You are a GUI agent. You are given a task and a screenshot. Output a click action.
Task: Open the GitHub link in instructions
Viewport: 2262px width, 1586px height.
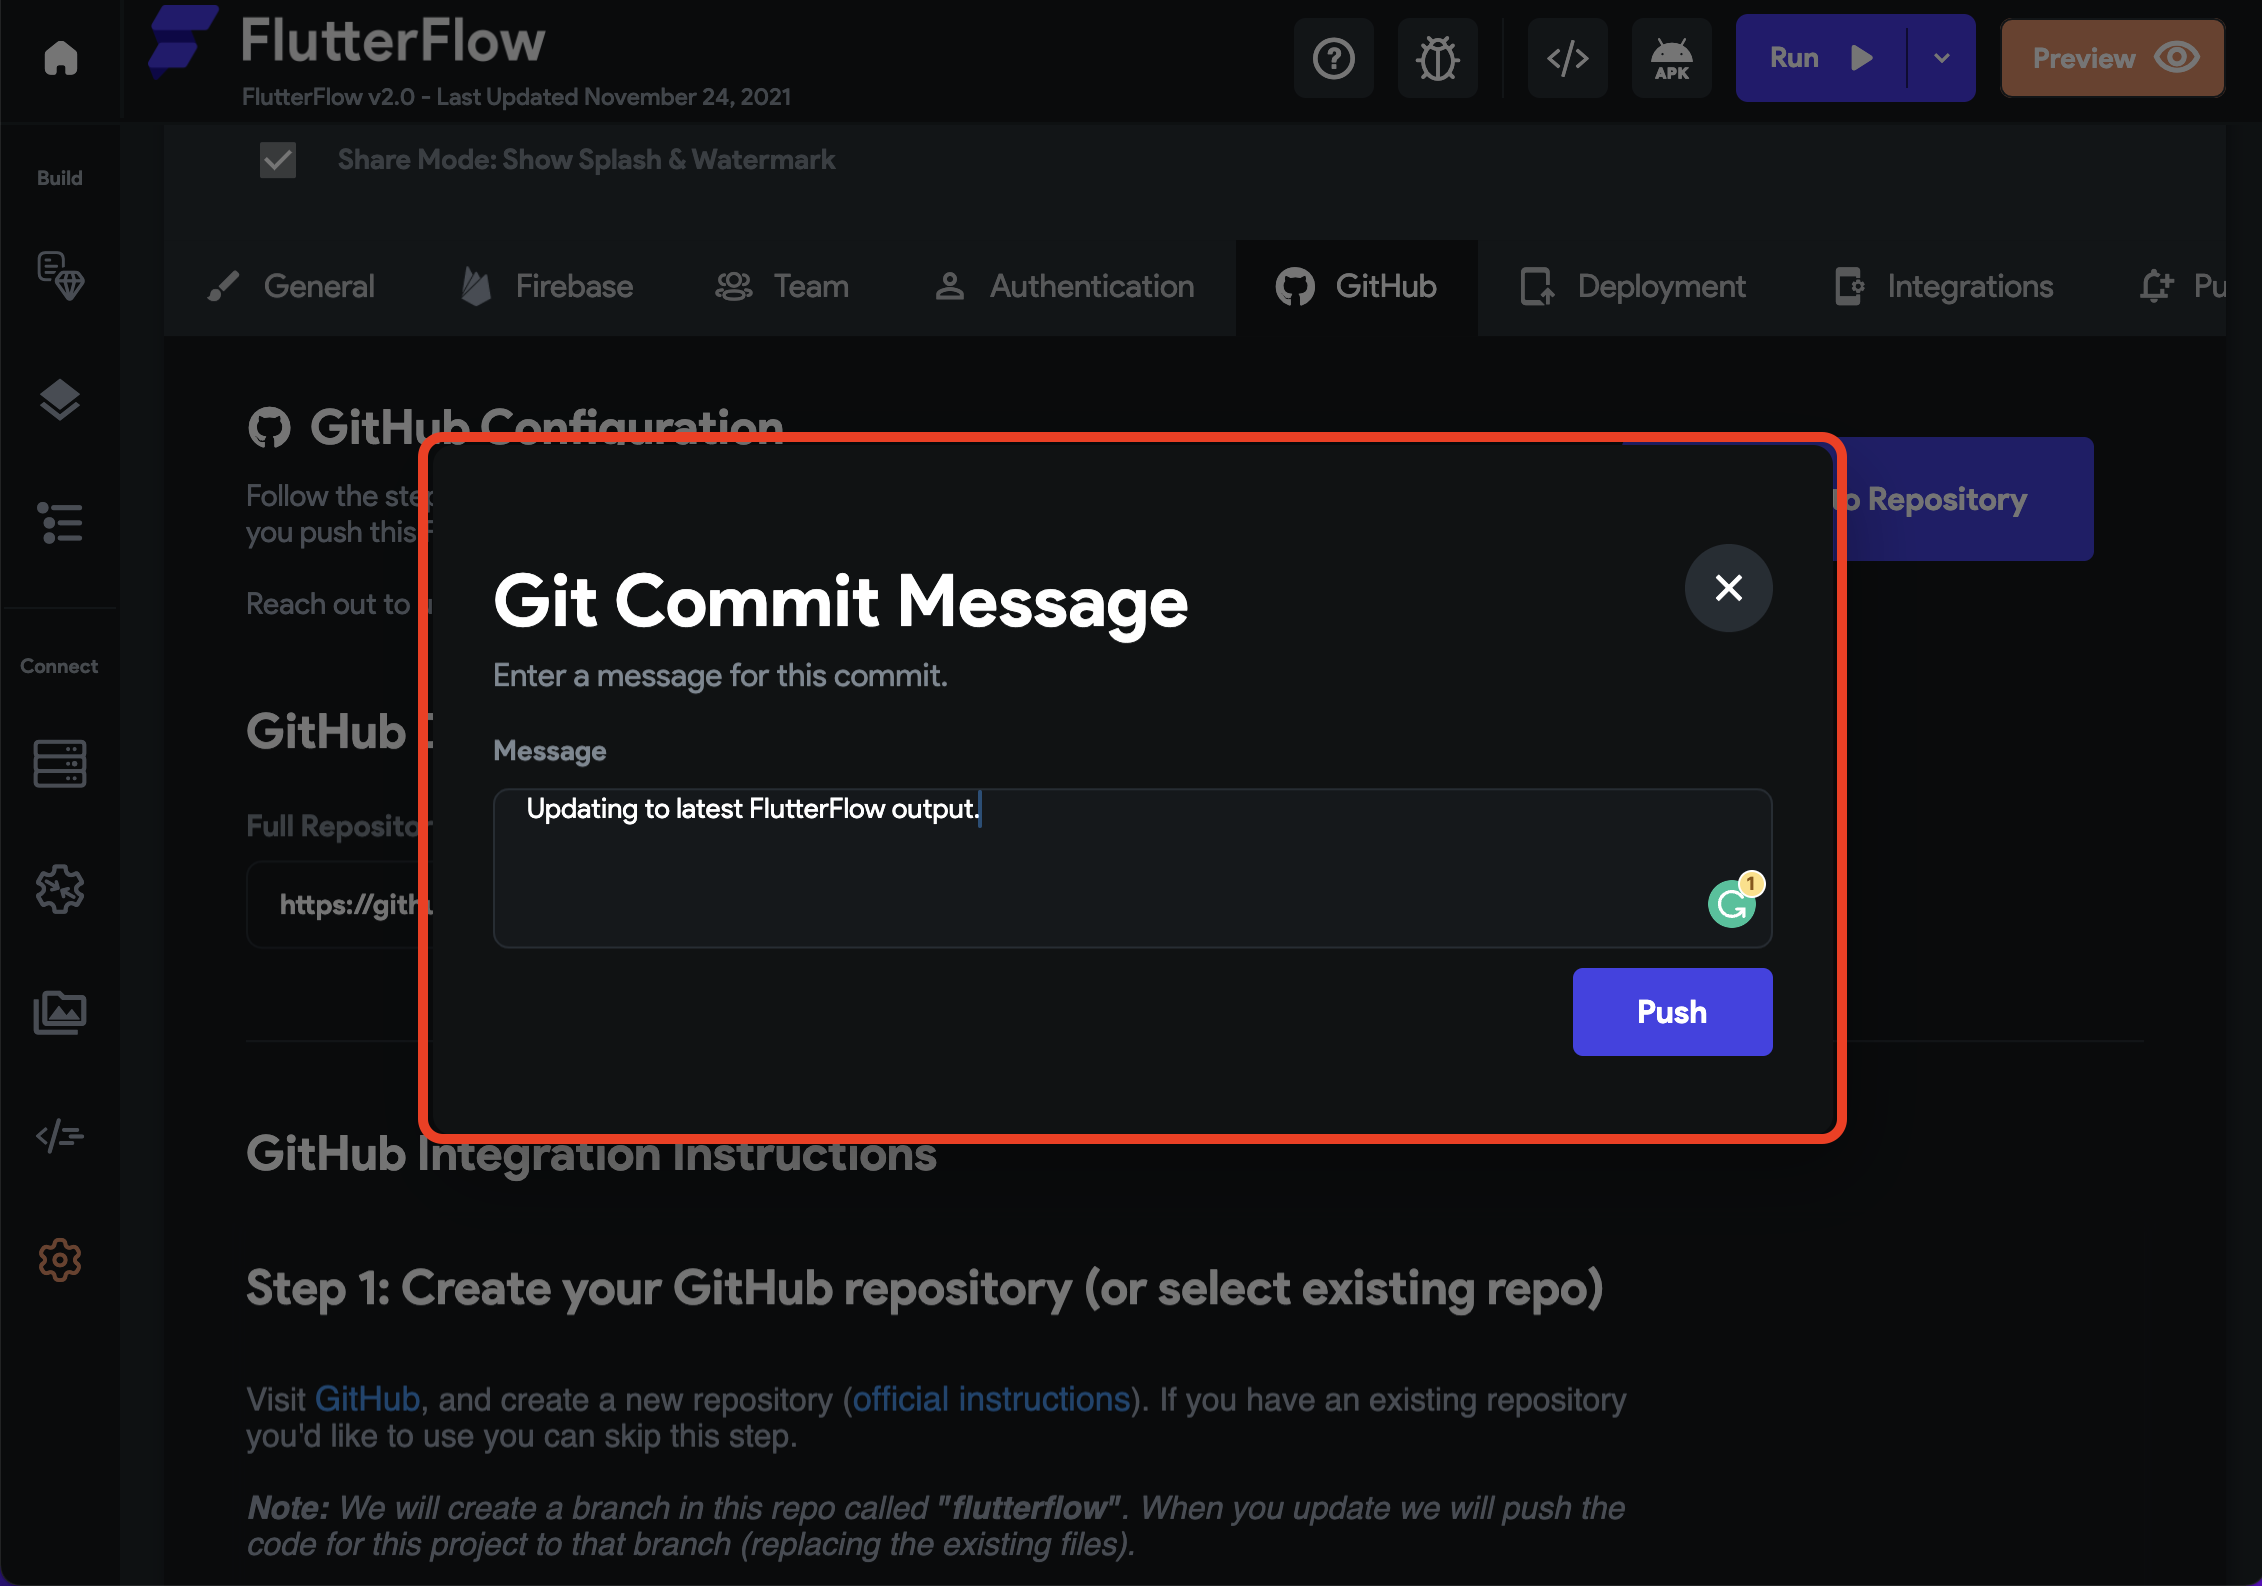[367, 1399]
